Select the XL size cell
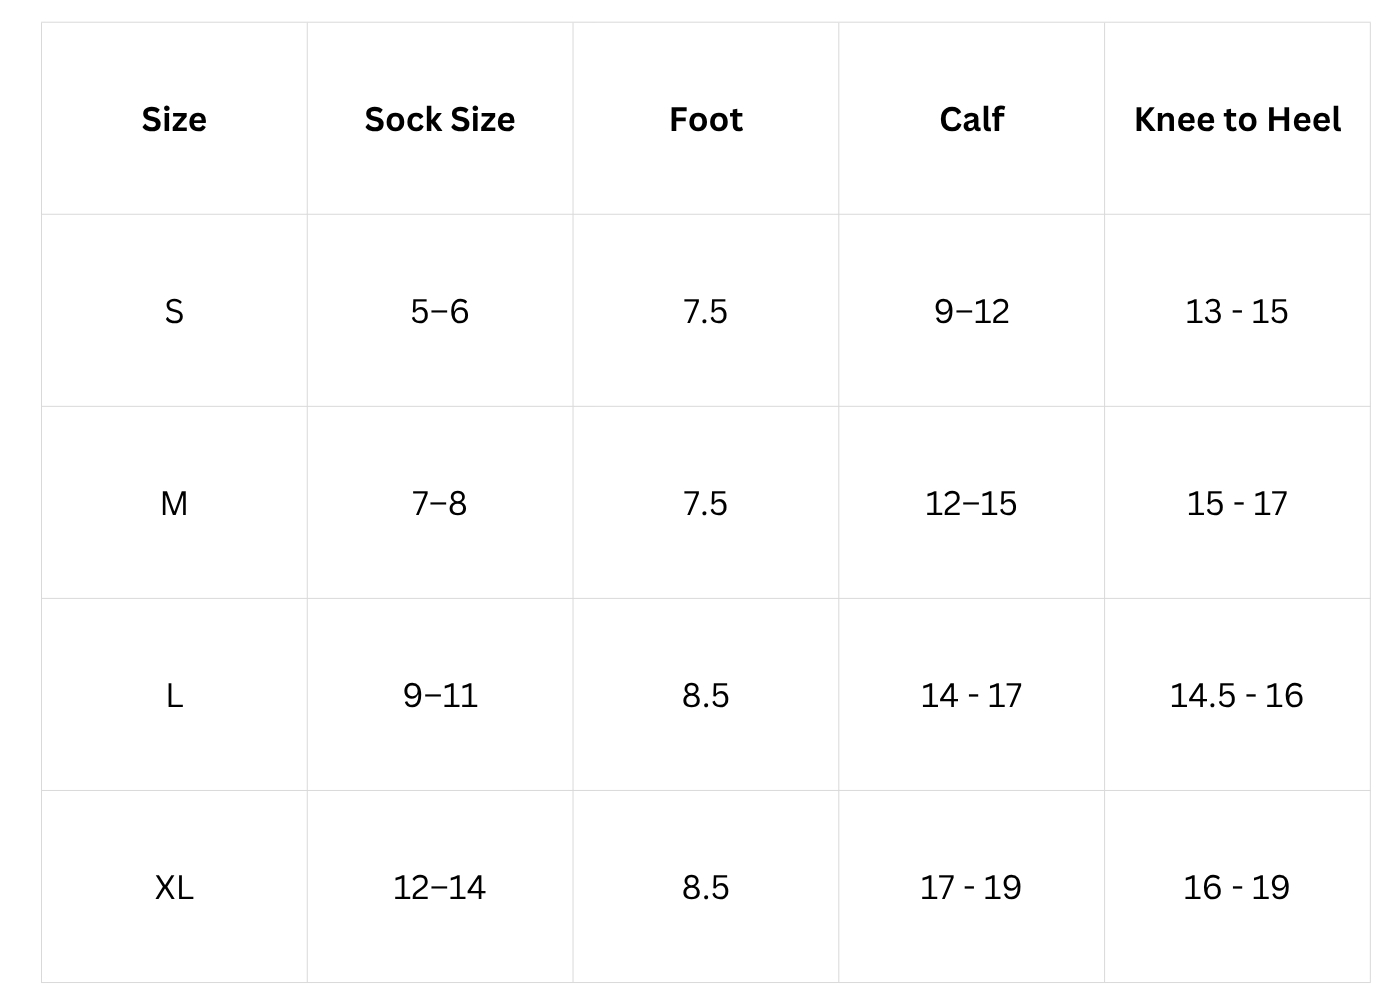The width and height of the screenshot is (1400, 1000). (x=174, y=887)
